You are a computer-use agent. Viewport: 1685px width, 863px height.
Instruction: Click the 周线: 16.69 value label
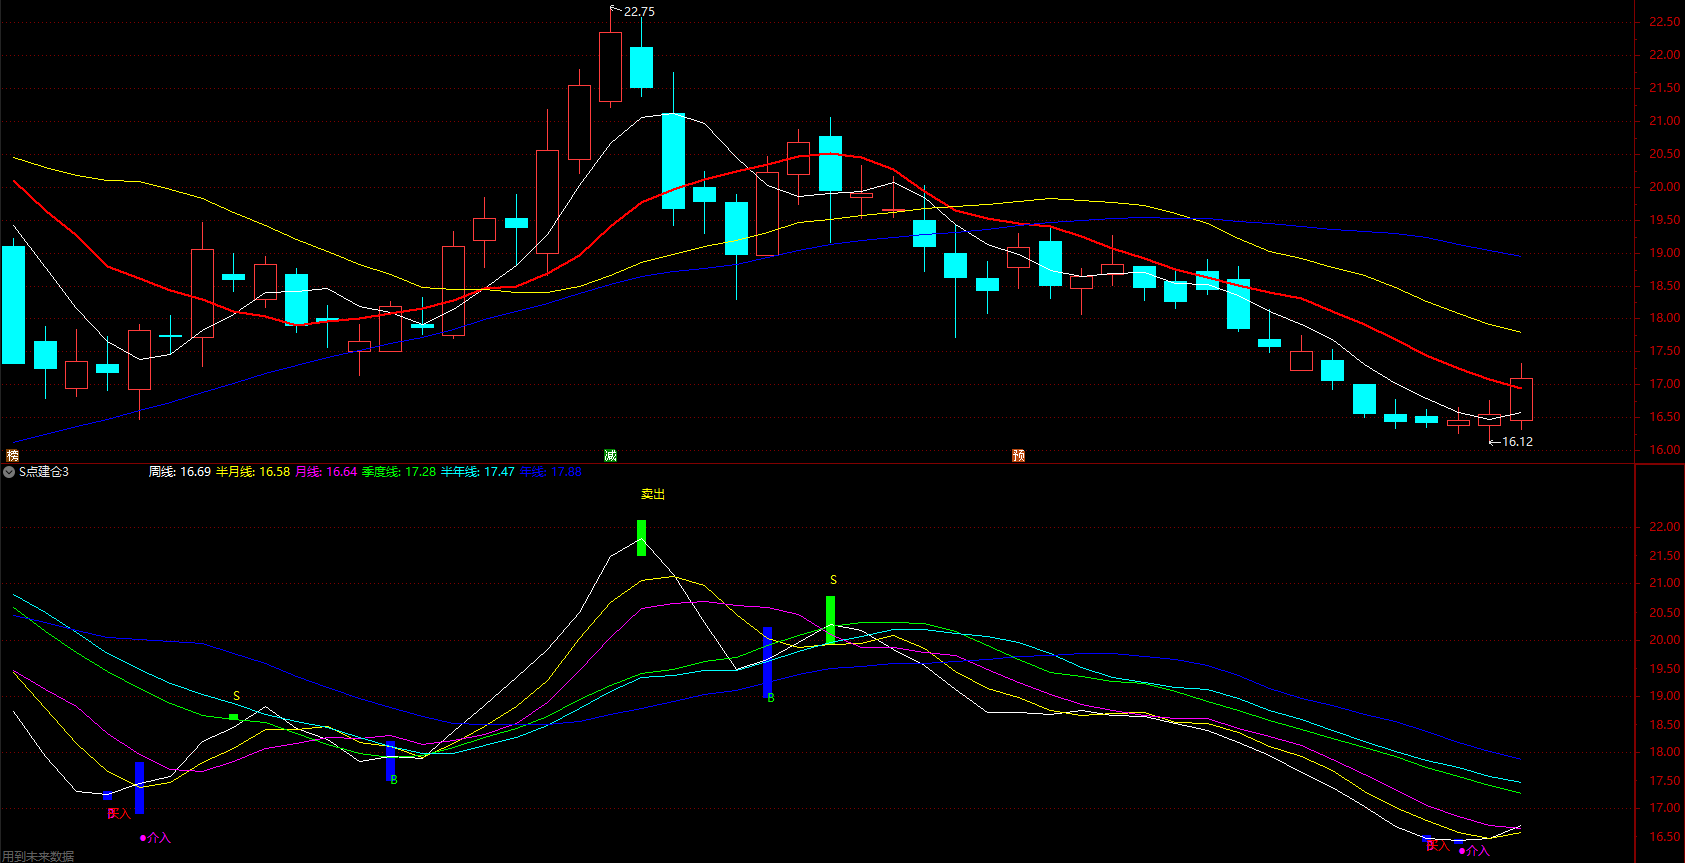tap(180, 472)
